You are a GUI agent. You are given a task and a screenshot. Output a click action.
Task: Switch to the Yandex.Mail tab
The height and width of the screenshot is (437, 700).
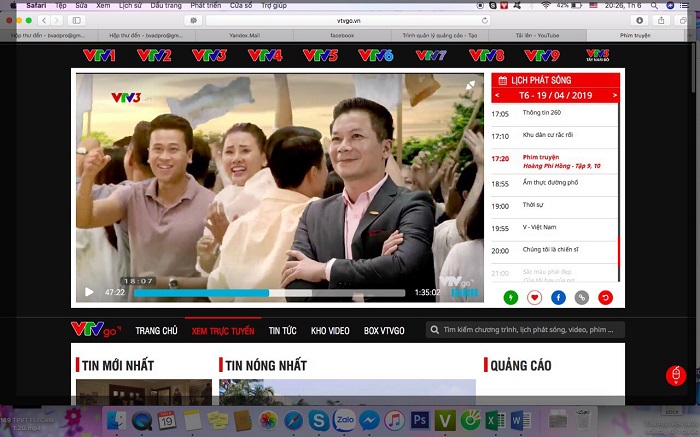coord(245,35)
